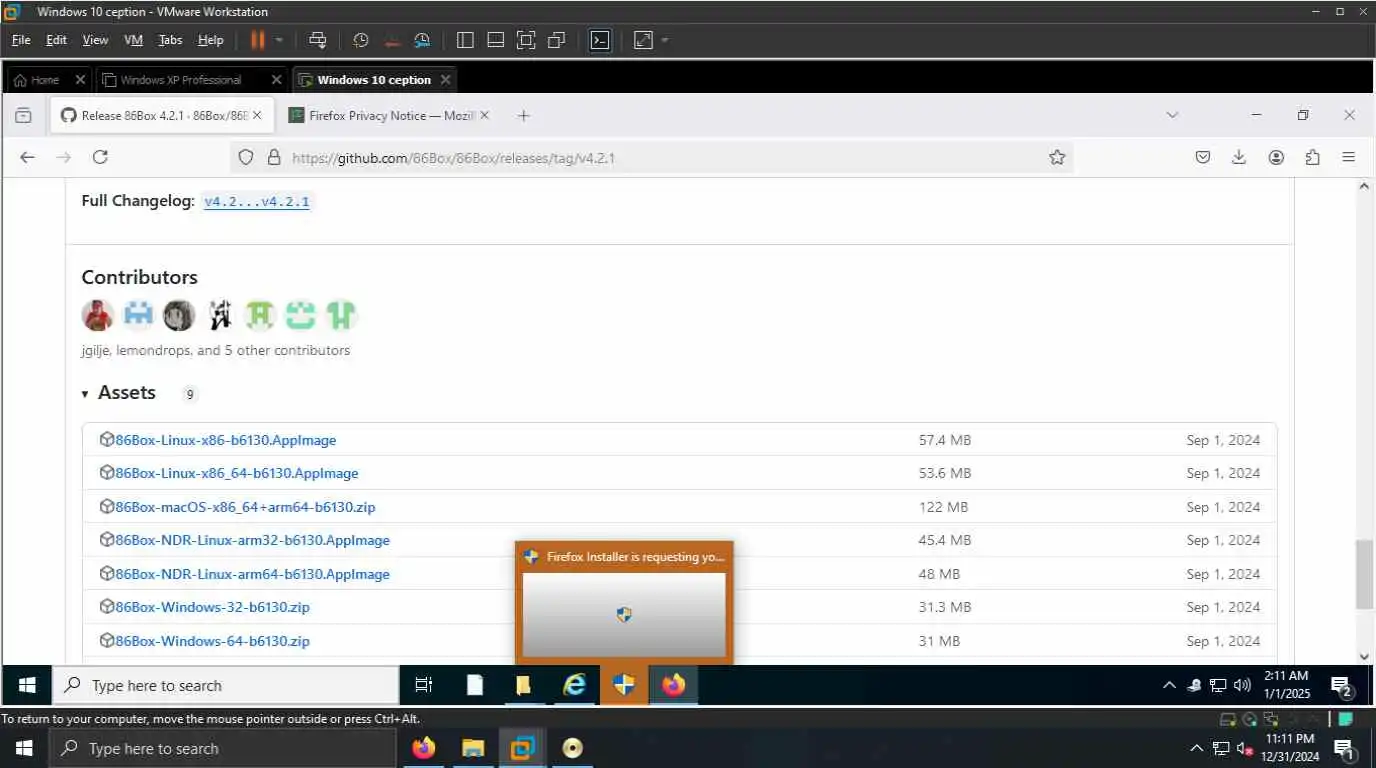This screenshot has width=1376, height=768.
Task: Enter VMware full screen mode
Action: pyautogui.click(x=526, y=40)
